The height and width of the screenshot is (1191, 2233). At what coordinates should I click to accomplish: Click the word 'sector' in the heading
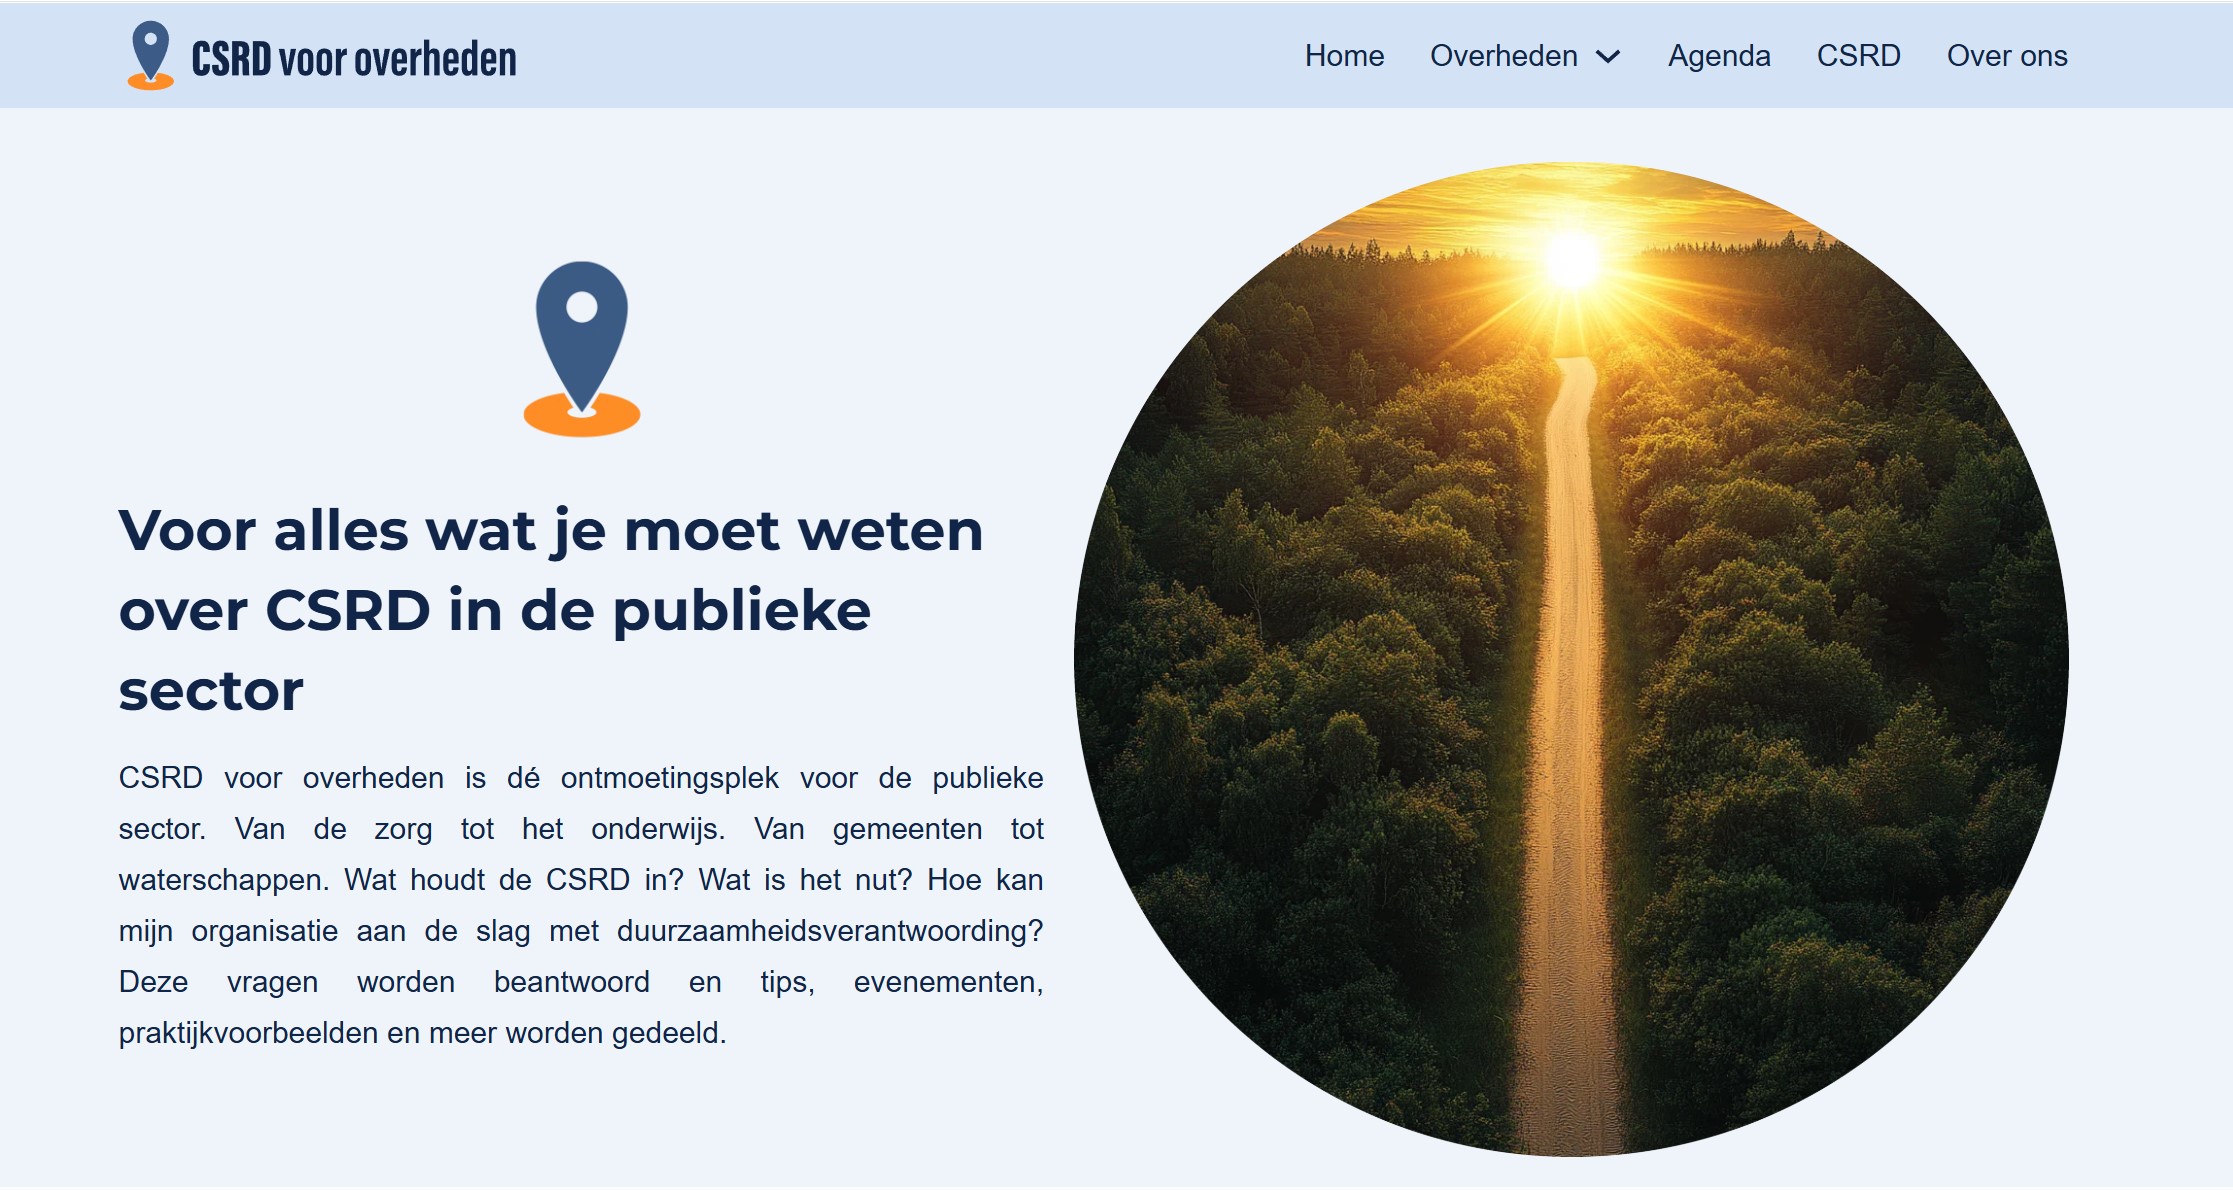(x=211, y=691)
